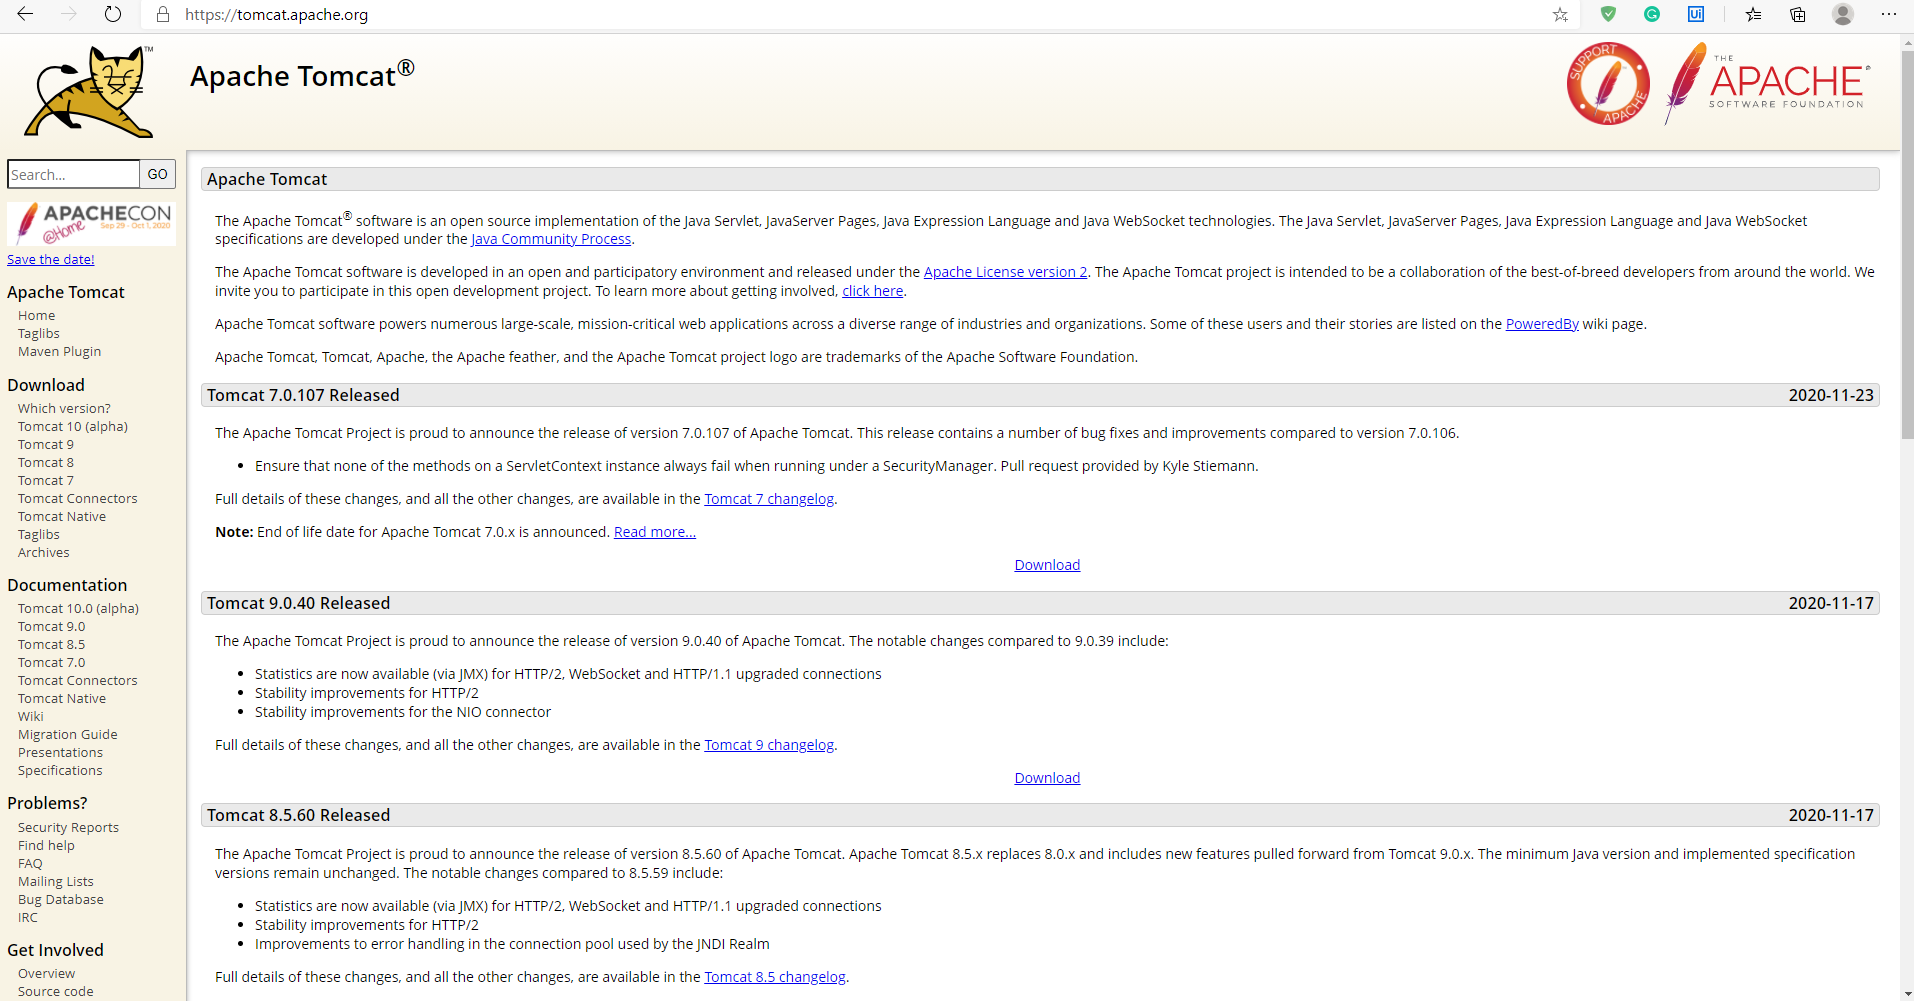Click the Tomcat cat logo
This screenshot has height=1001, width=1914.
click(89, 91)
